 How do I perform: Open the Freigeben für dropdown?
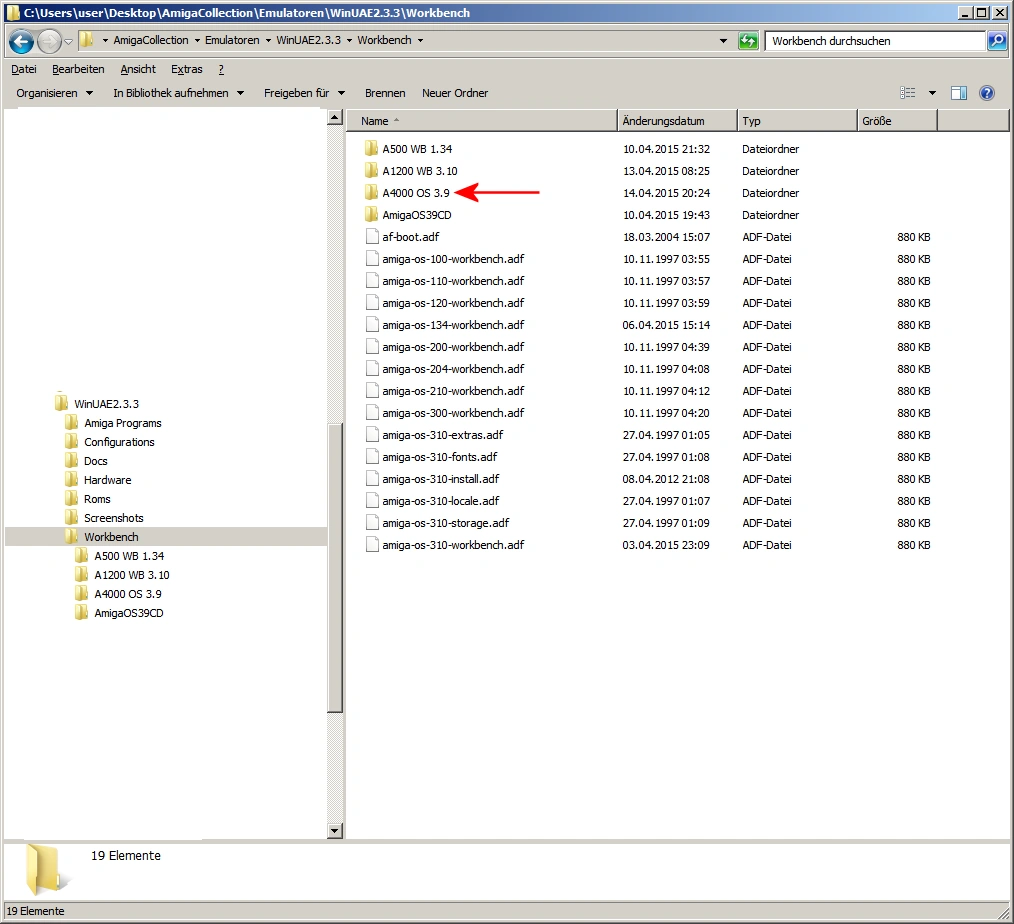(x=304, y=93)
